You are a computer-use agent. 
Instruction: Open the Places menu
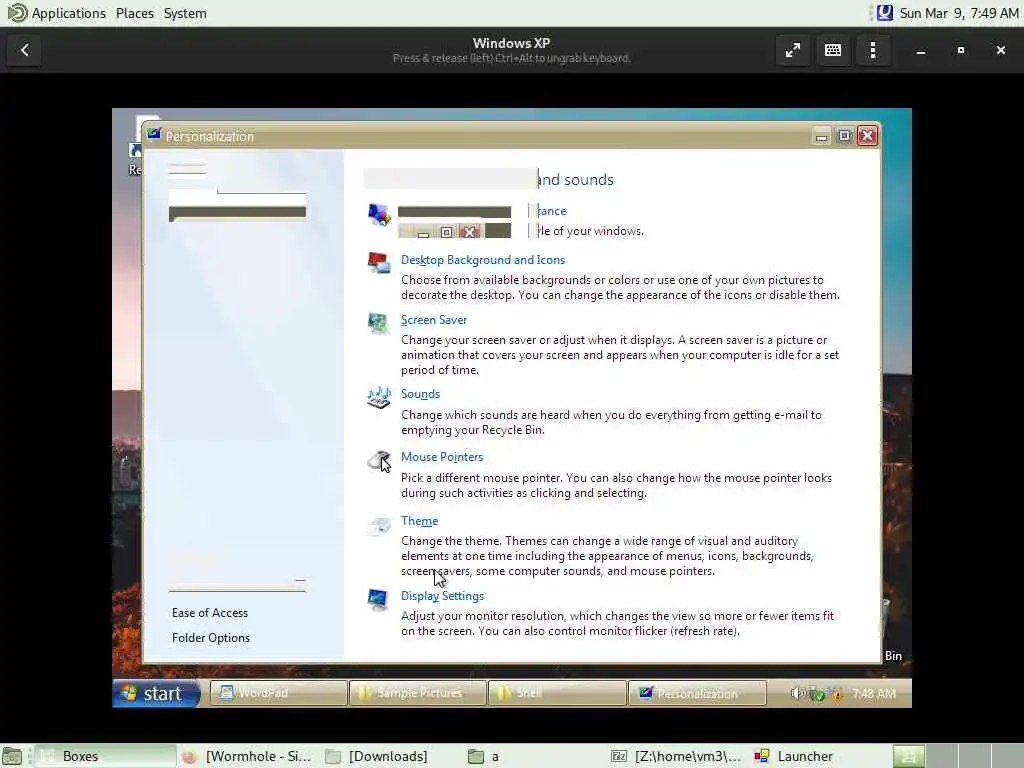point(135,13)
